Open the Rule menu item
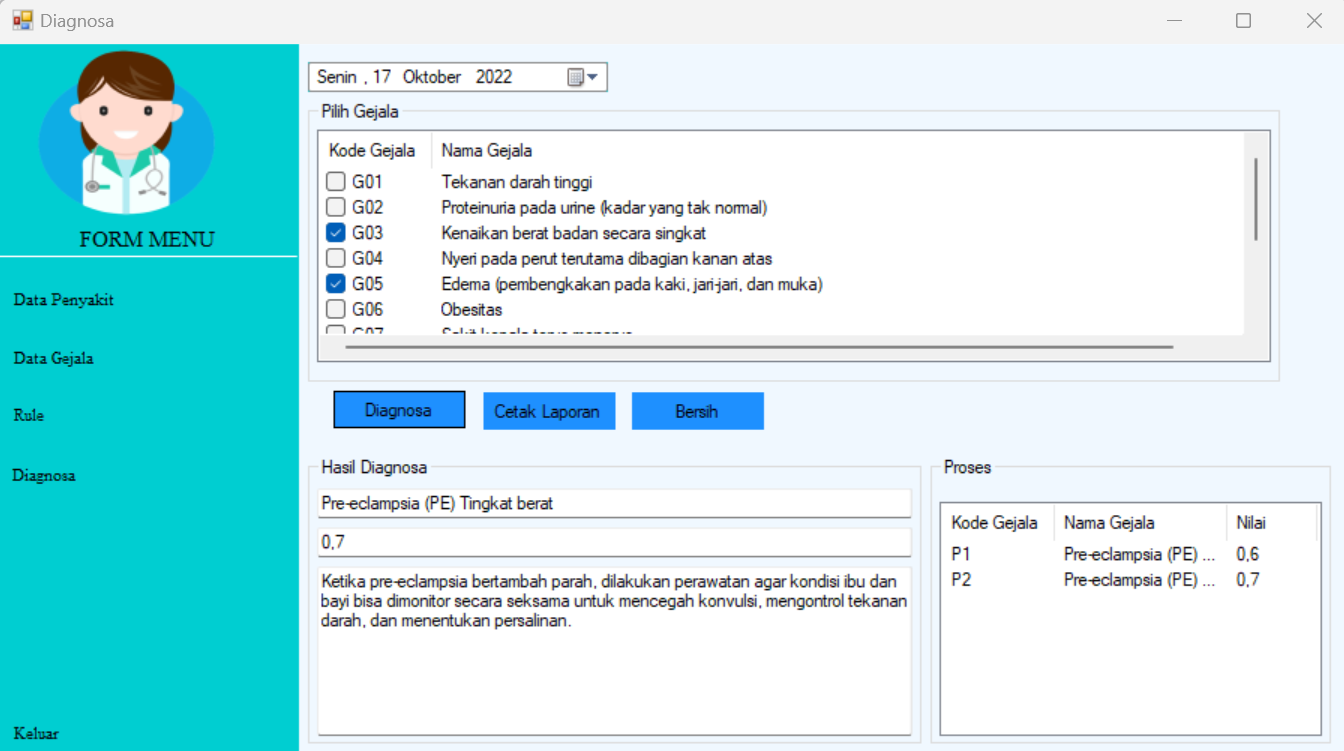1344x751 pixels. tap(29, 416)
